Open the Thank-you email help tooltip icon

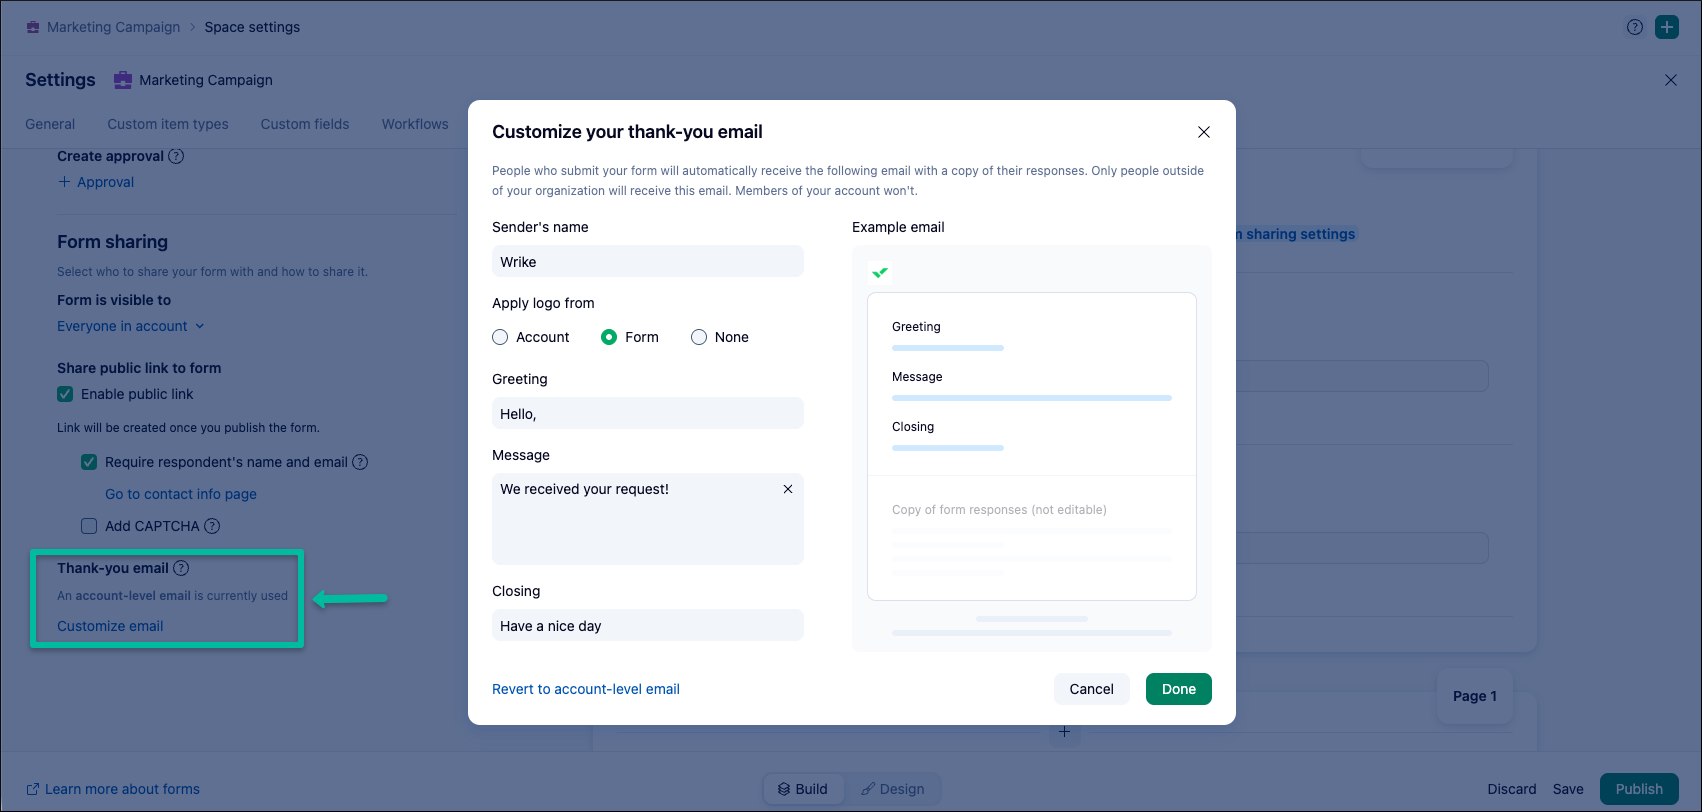[x=181, y=568]
